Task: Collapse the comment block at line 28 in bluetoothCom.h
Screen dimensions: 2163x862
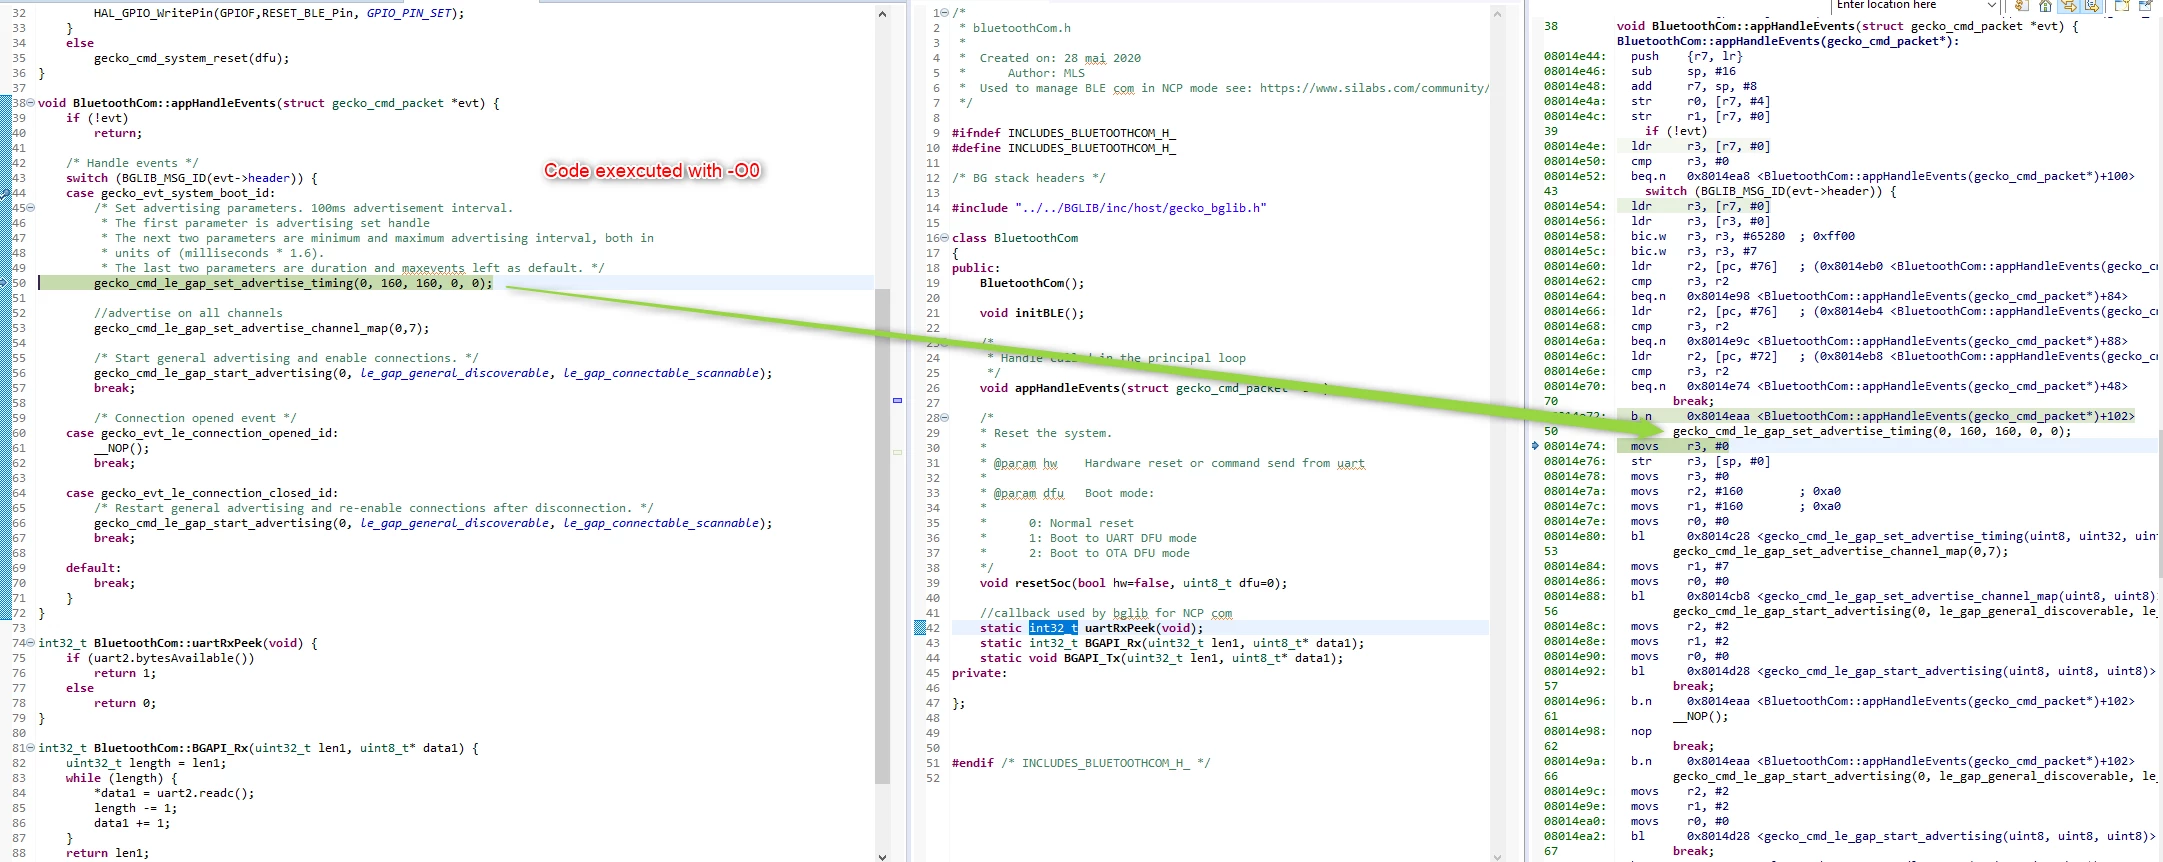Action: pos(945,418)
